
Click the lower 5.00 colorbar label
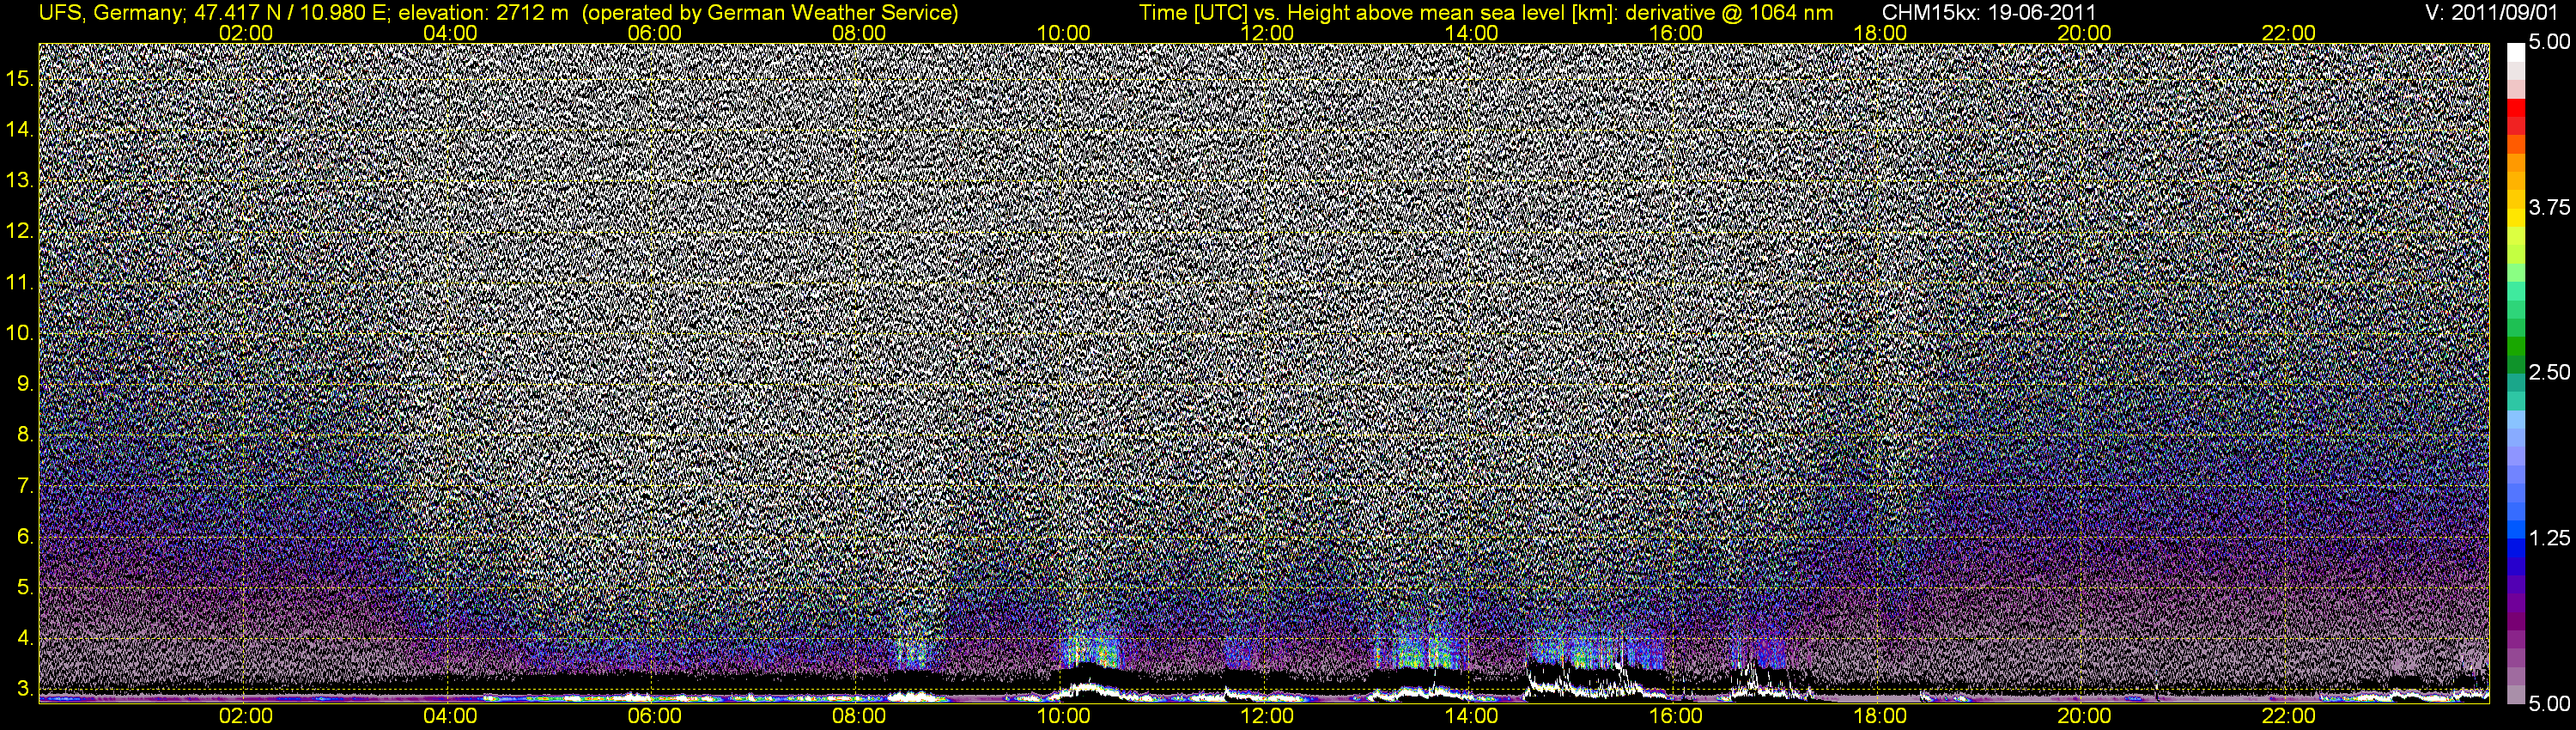click(x=2549, y=704)
